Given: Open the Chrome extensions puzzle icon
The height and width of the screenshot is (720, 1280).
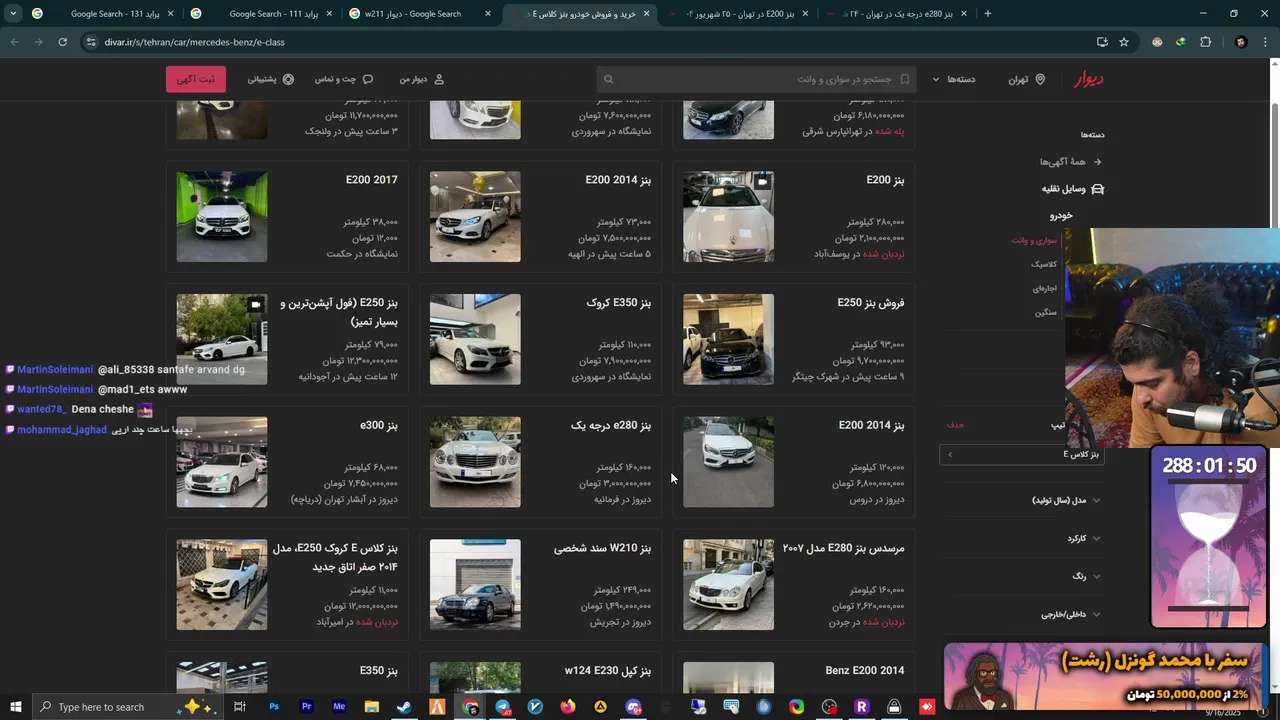Looking at the screenshot, I should (x=1205, y=42).
